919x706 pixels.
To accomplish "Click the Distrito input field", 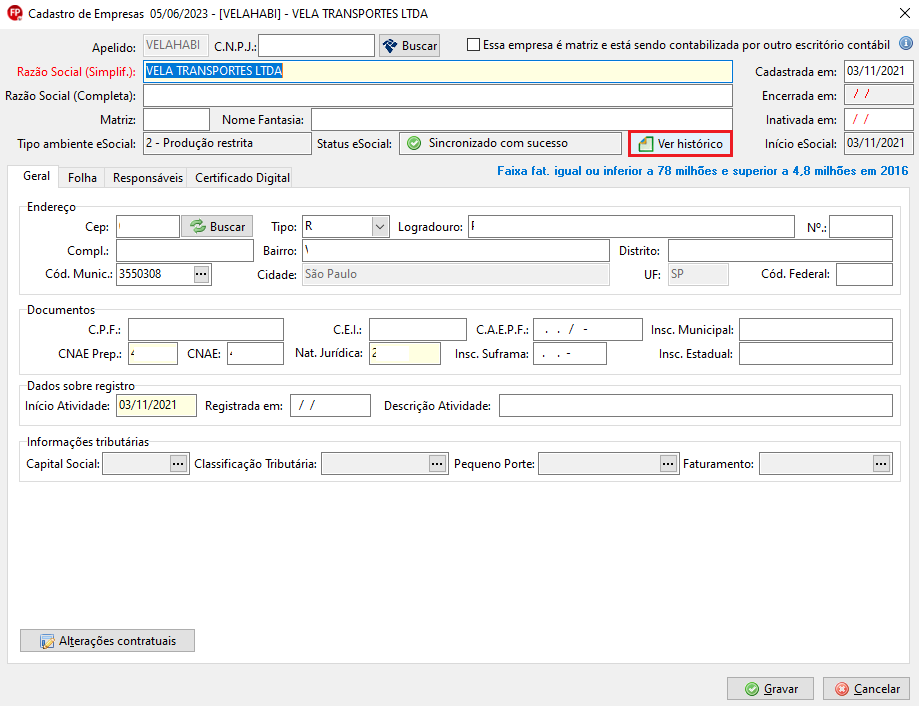I will [780, 250].
